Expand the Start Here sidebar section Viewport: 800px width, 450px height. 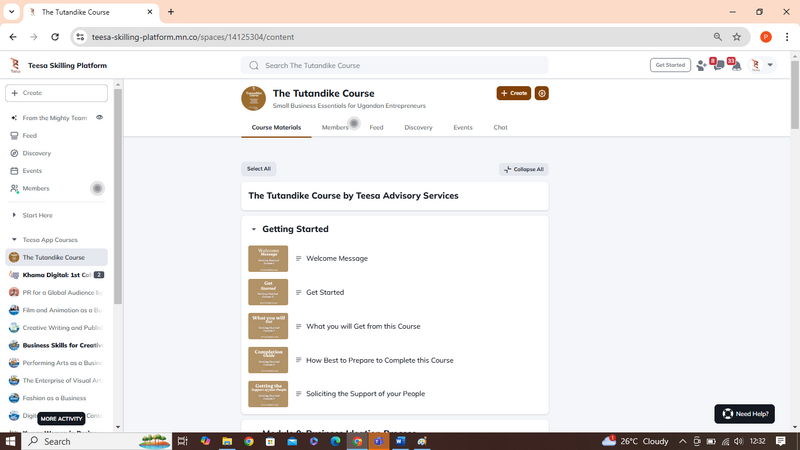tap(14, 215)
